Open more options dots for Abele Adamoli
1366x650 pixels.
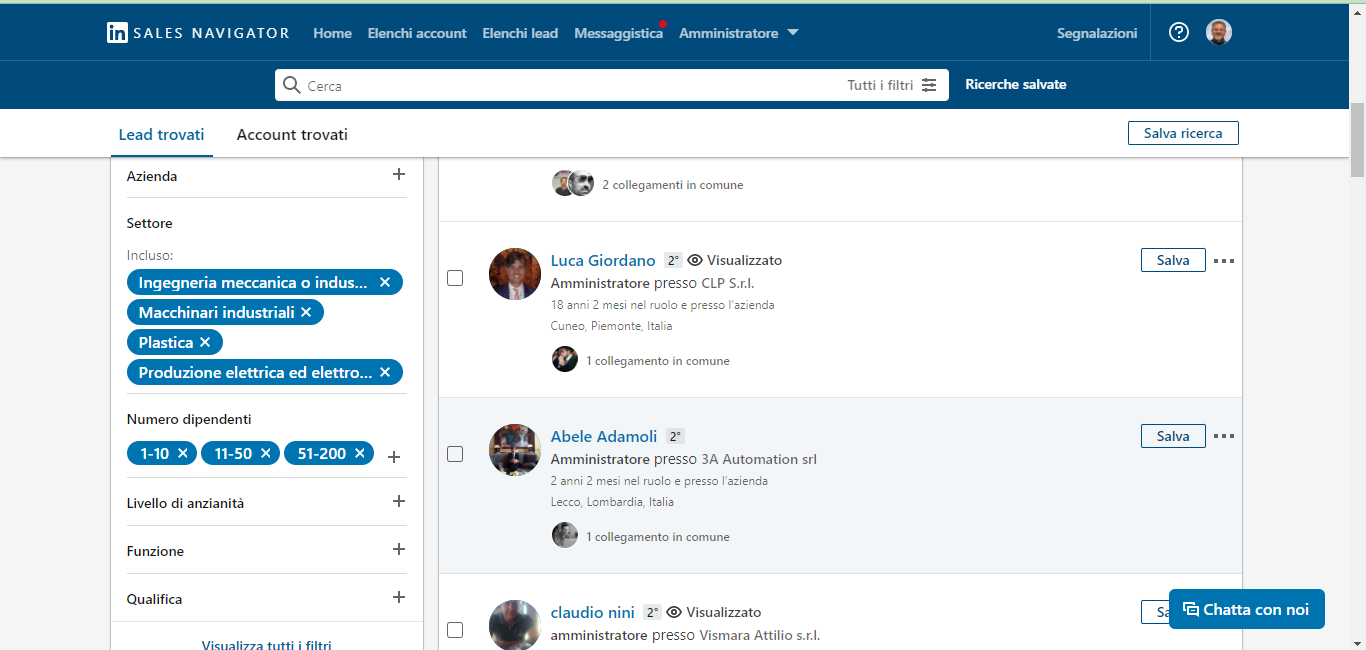tap(1224, 437)
